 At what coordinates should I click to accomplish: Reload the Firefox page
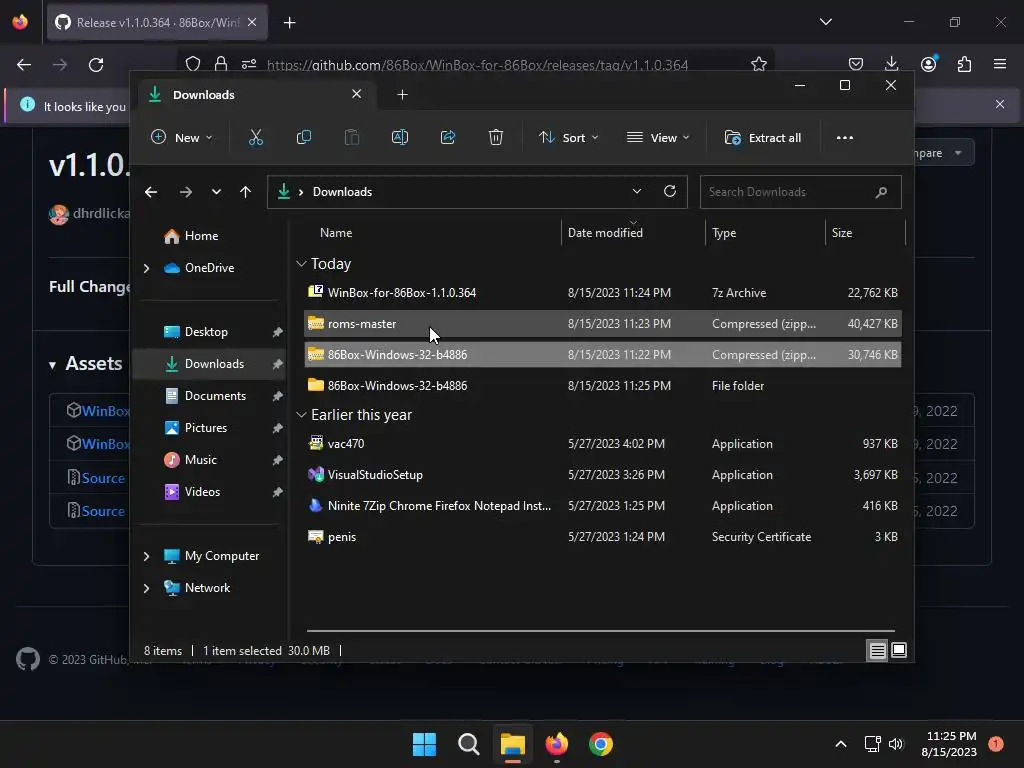point(96,65)
